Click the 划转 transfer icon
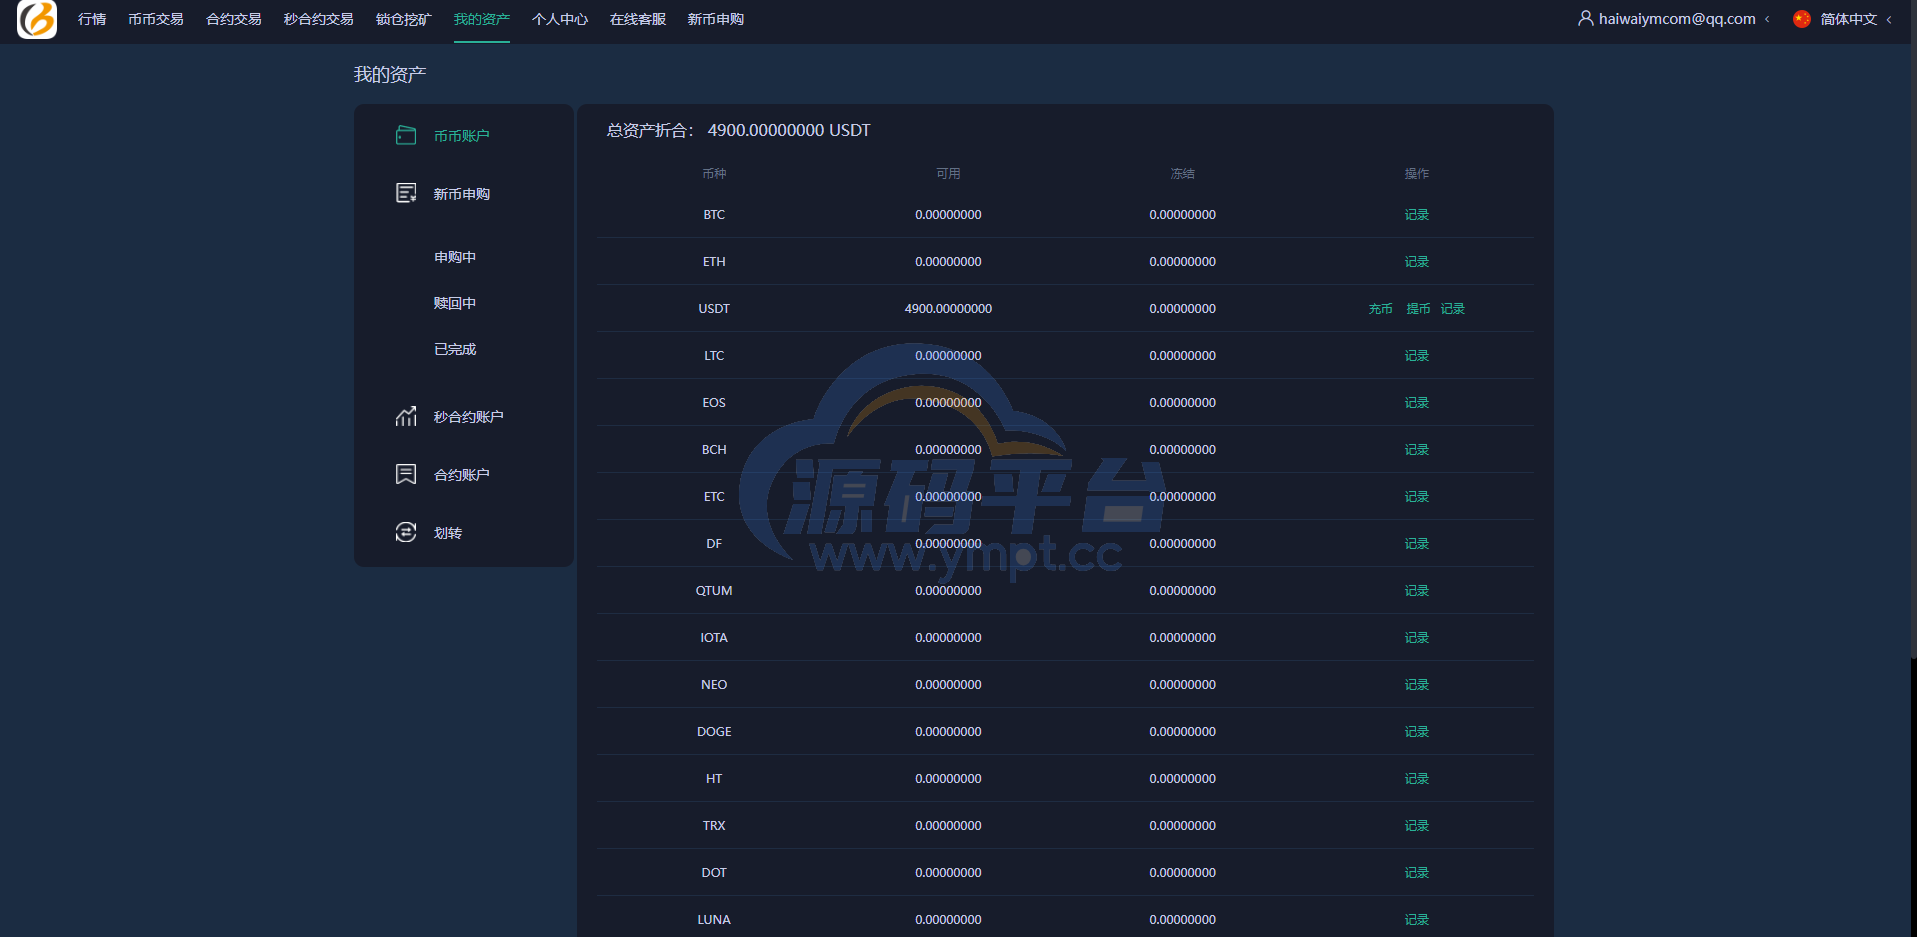This screenshot has height=937, width=1917. click(x=406, y=532)
